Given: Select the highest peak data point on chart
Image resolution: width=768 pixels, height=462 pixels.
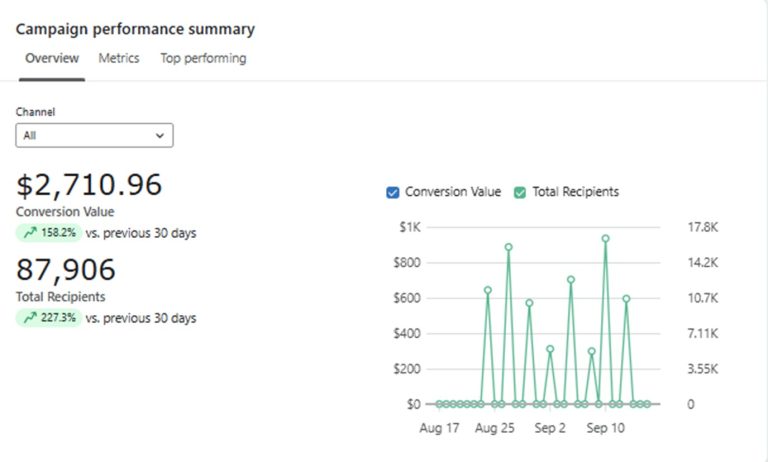Looking at the screenshot, I should [605, 238].
